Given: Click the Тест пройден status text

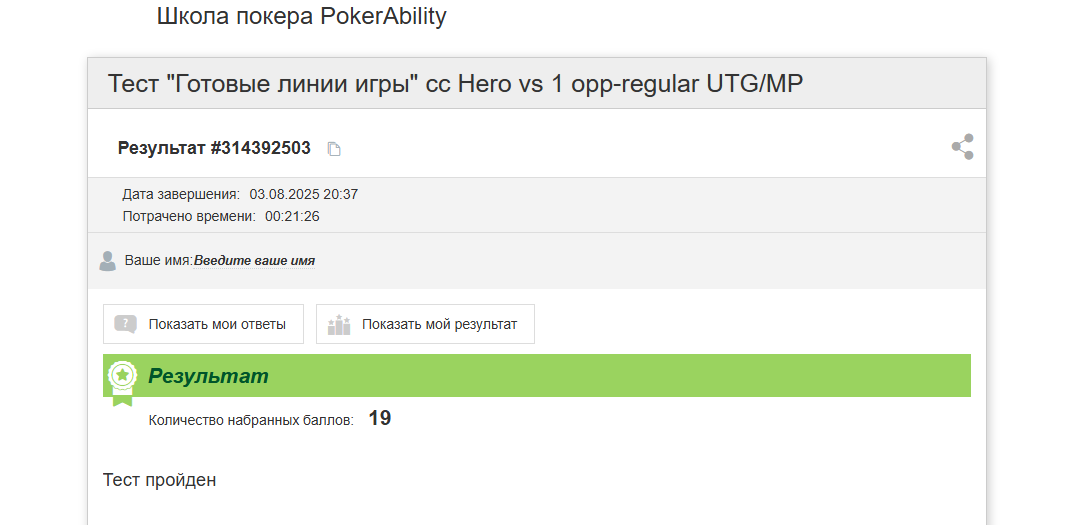Looking at the screenshot, I should (x=159, y=479).
